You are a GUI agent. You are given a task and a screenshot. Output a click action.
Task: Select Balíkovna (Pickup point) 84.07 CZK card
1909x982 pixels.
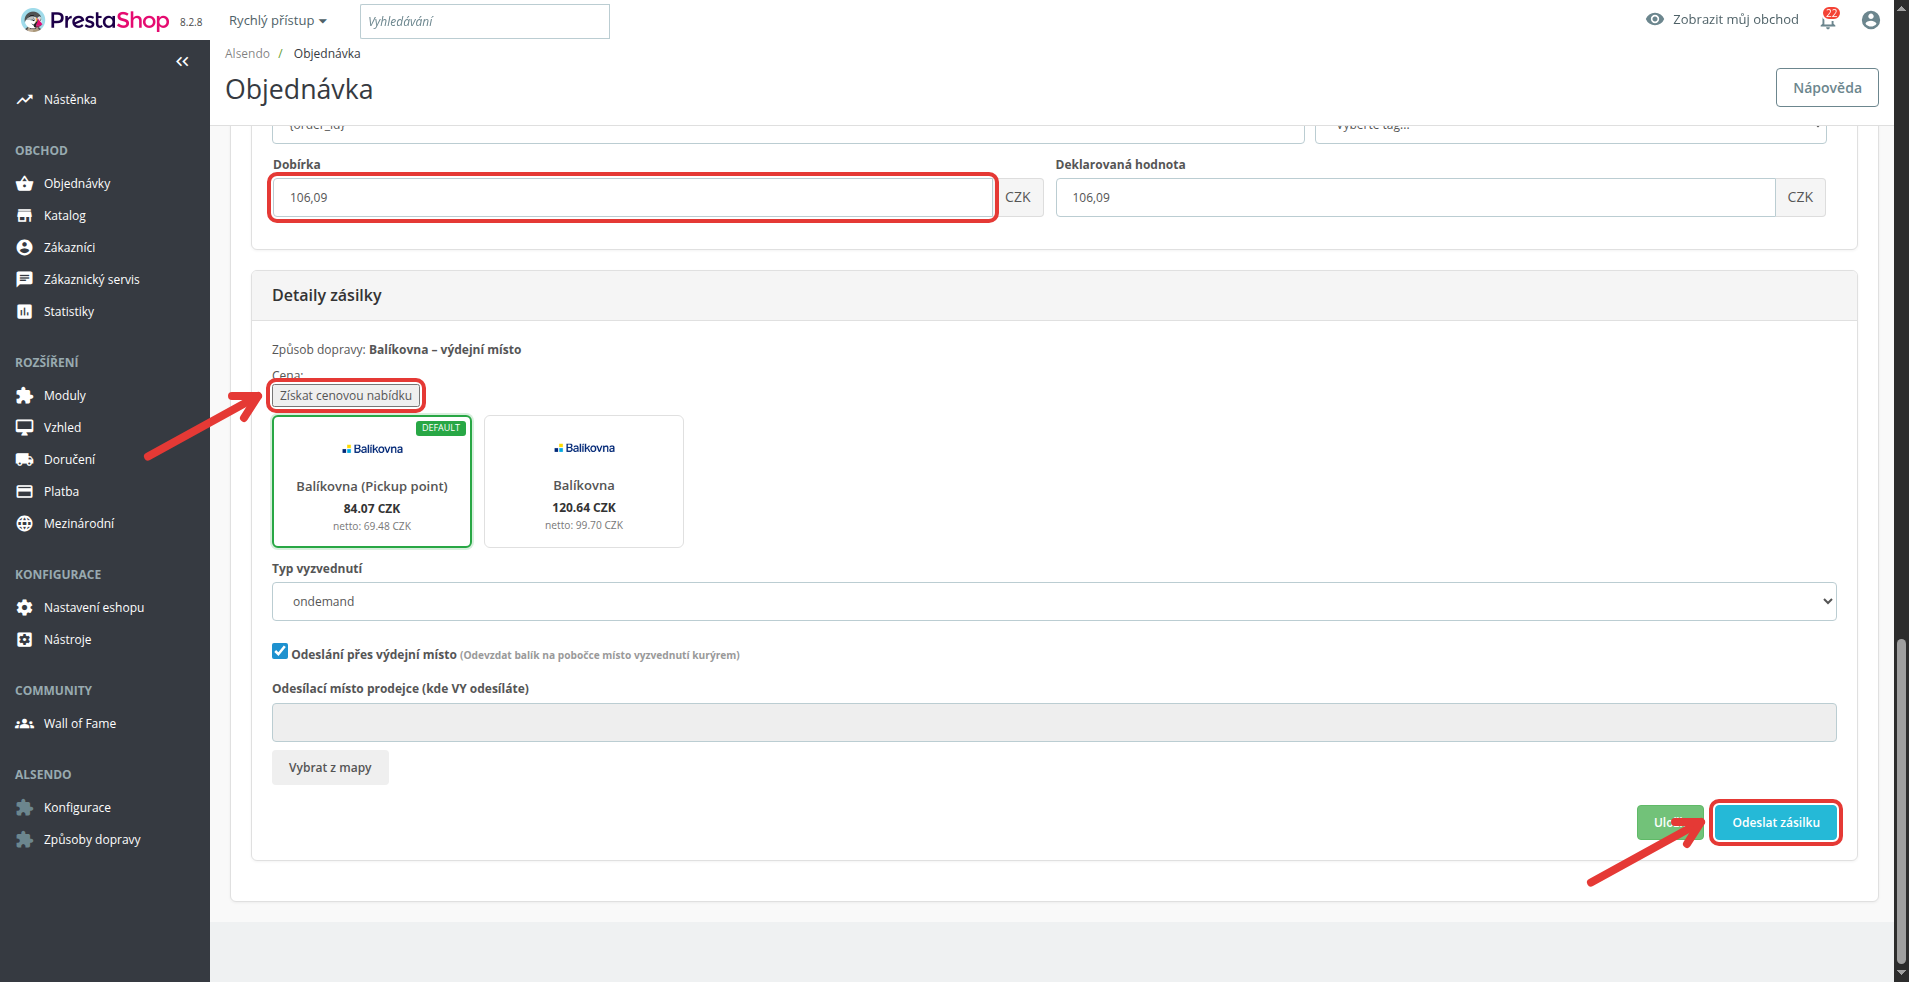click(x=372, y=482)
